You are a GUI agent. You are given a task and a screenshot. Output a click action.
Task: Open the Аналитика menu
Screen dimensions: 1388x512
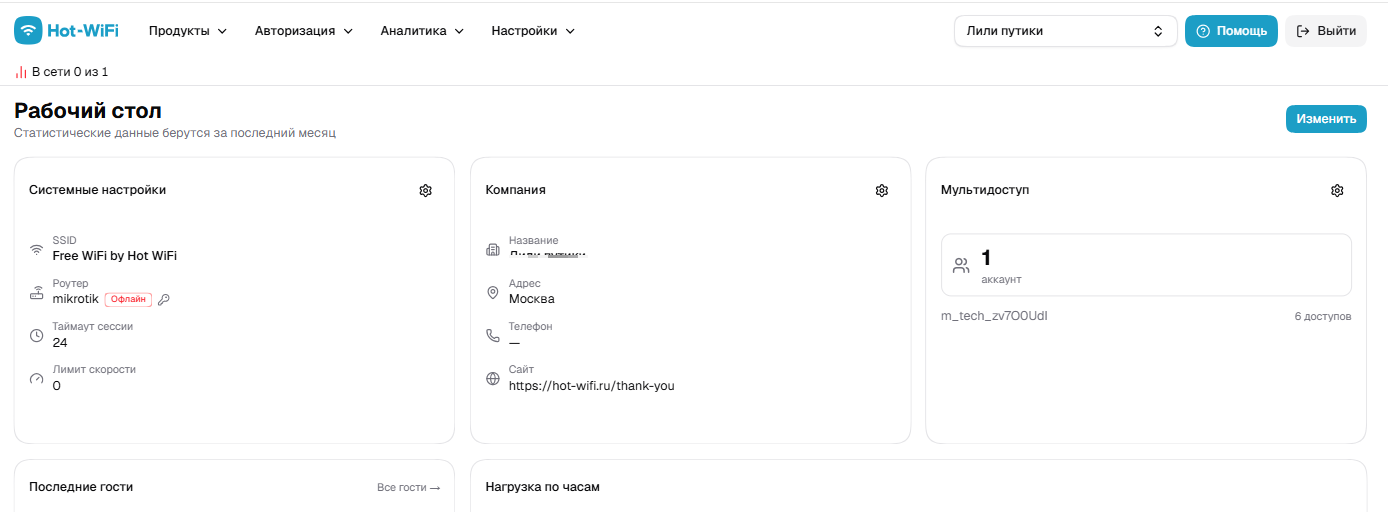point(422,31)
